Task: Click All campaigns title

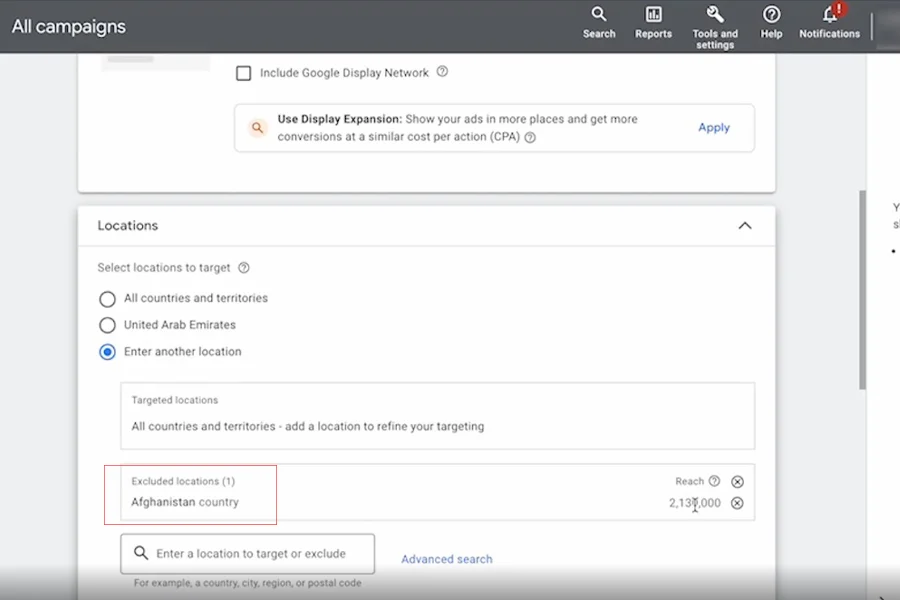Action: click(68, 26)
